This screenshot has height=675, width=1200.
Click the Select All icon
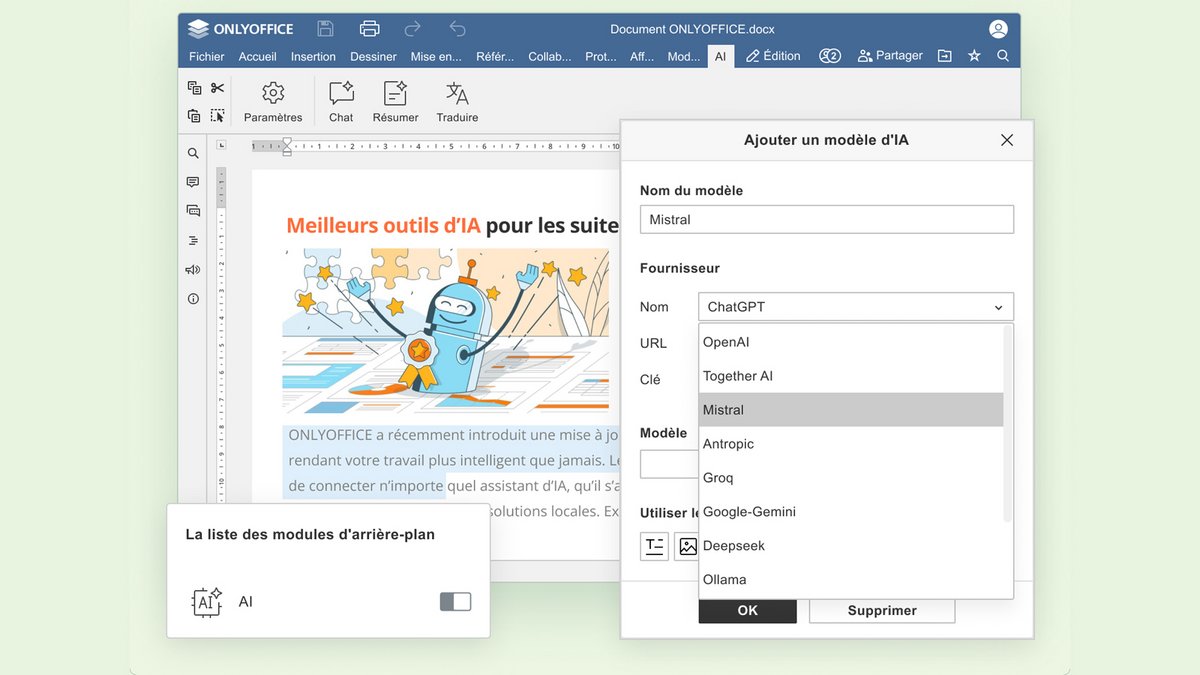[217, 115]
